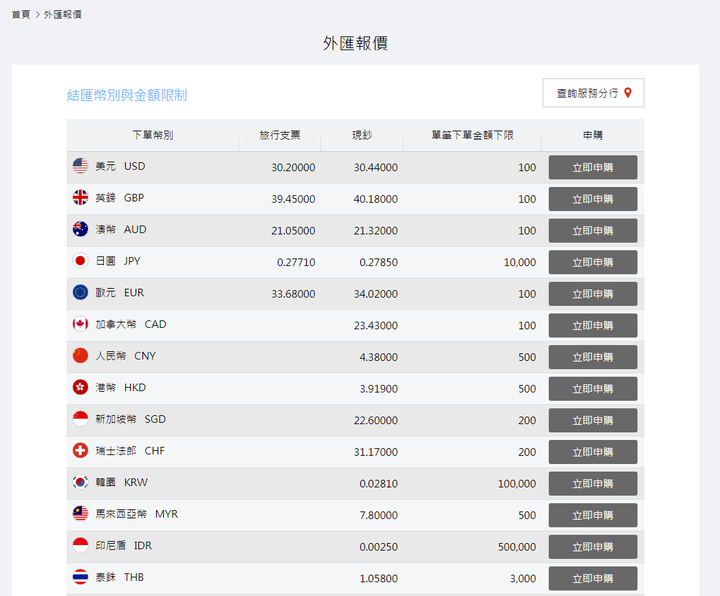The height and width of the screenshot is (596, 720).
Task: Click 立即申購 for THB row
Action: (593, 579)
